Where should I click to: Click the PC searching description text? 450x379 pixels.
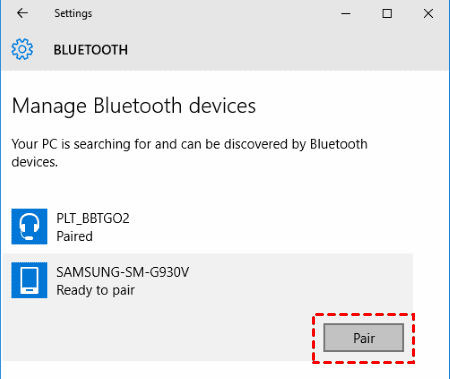(189, 153)
